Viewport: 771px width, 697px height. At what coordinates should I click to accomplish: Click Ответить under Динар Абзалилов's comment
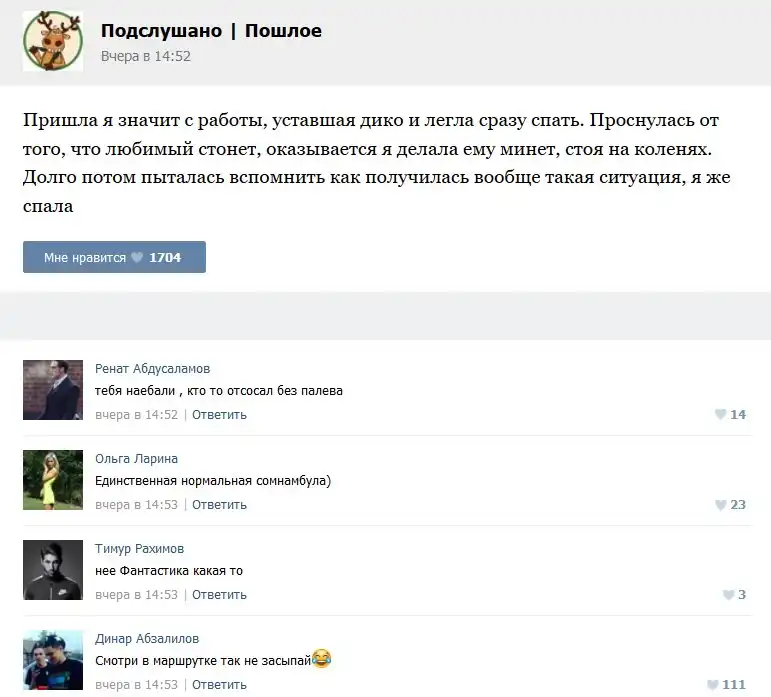pyautogui.click(x=219, y=685)
